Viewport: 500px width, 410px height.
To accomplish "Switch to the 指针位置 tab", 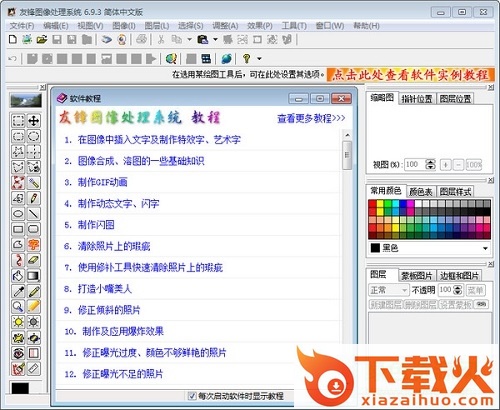I will (x=417, y=99).
